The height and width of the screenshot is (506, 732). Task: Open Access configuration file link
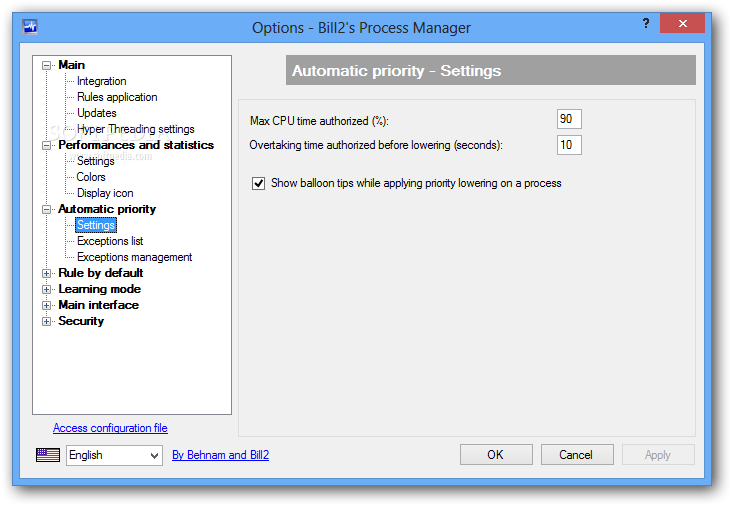[x=110, y=428]
